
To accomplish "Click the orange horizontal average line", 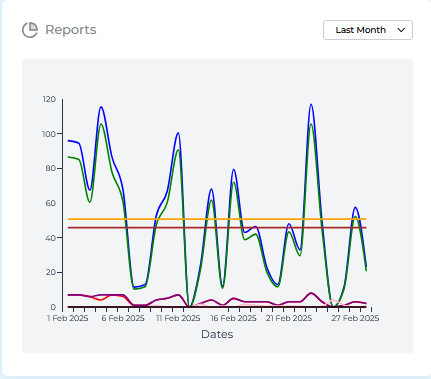I will [217, 219].
